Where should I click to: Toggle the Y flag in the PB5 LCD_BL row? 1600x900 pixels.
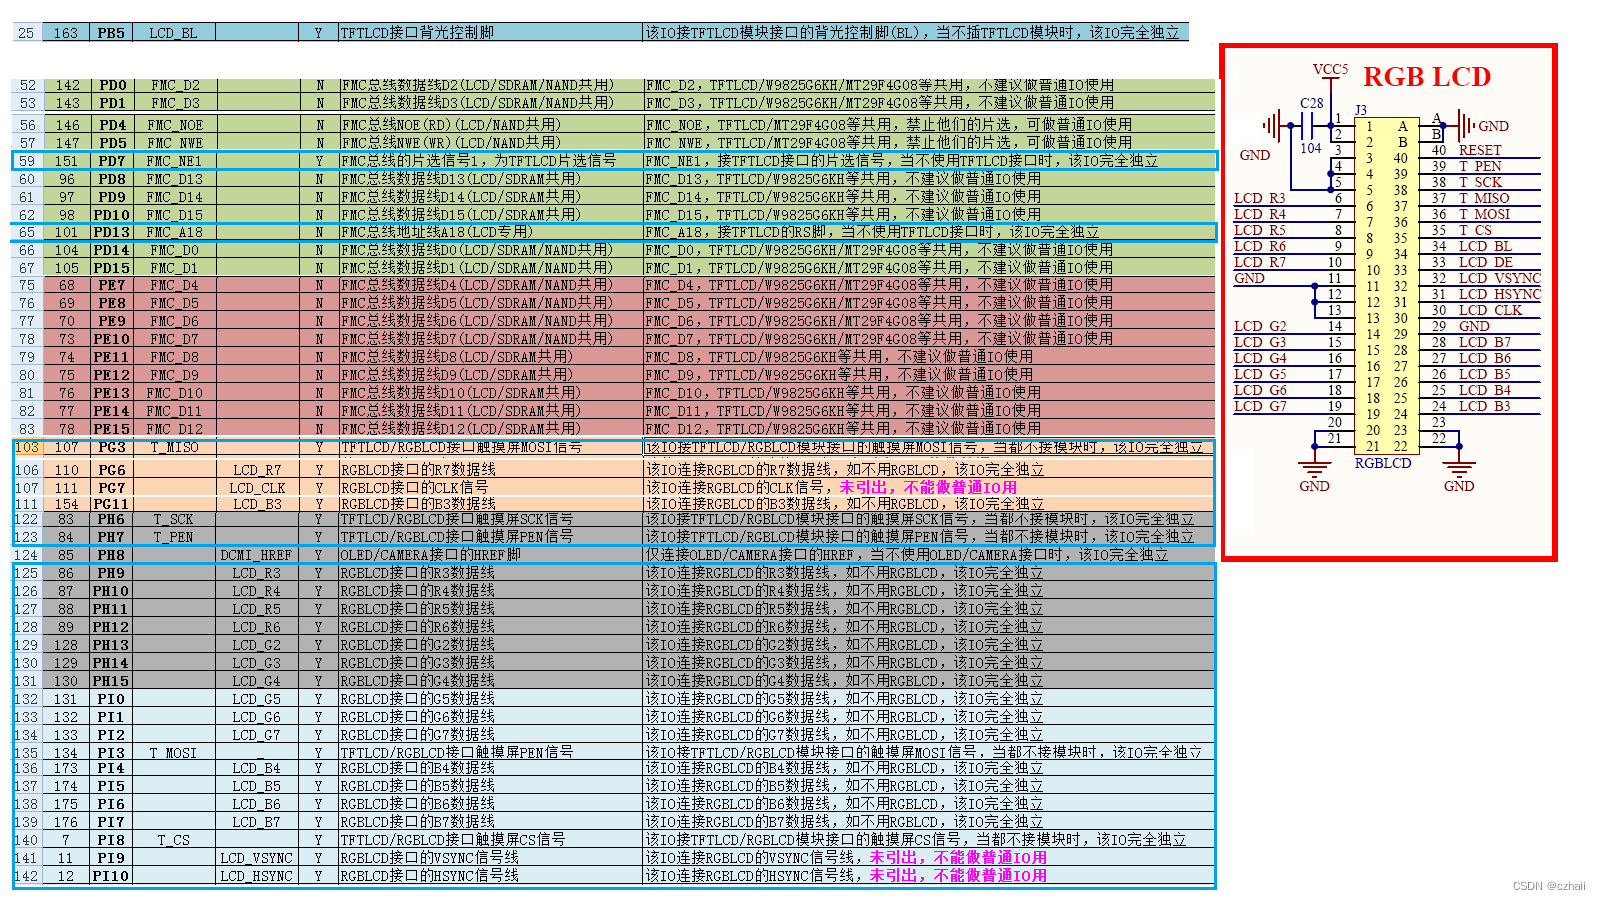click(x=316, y=31)
